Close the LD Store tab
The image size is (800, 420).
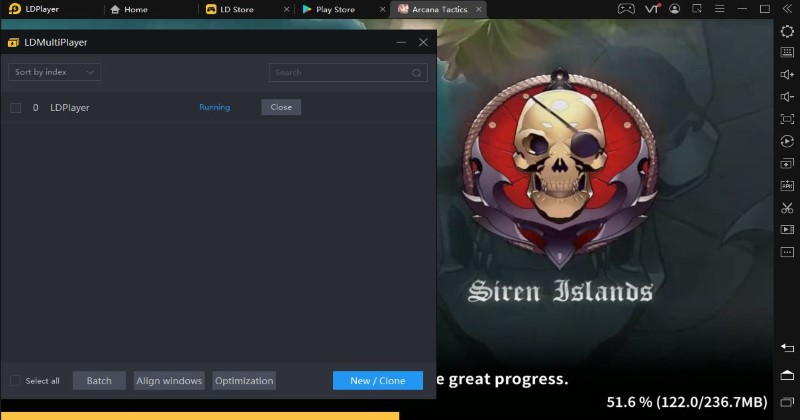click(287, 9)
